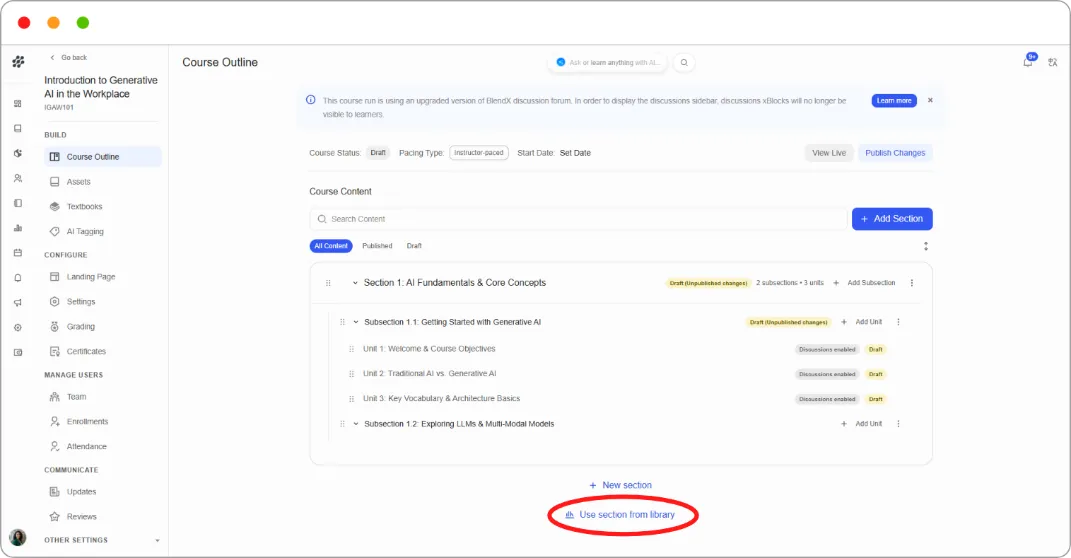Screen dimensions: 1071x558
Task: Click Set Date start date
Action: tap(575, 153)
